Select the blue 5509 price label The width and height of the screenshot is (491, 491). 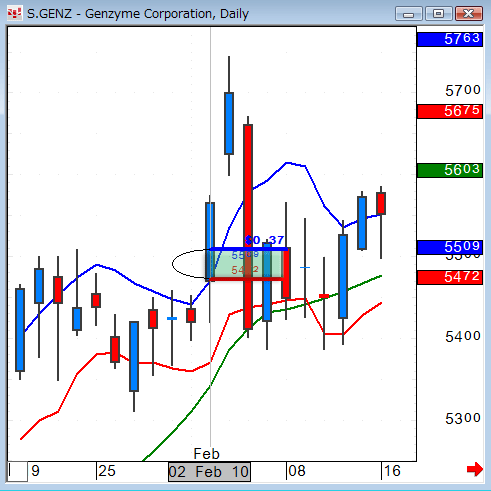pyautogui.click(x=450, y=247)
